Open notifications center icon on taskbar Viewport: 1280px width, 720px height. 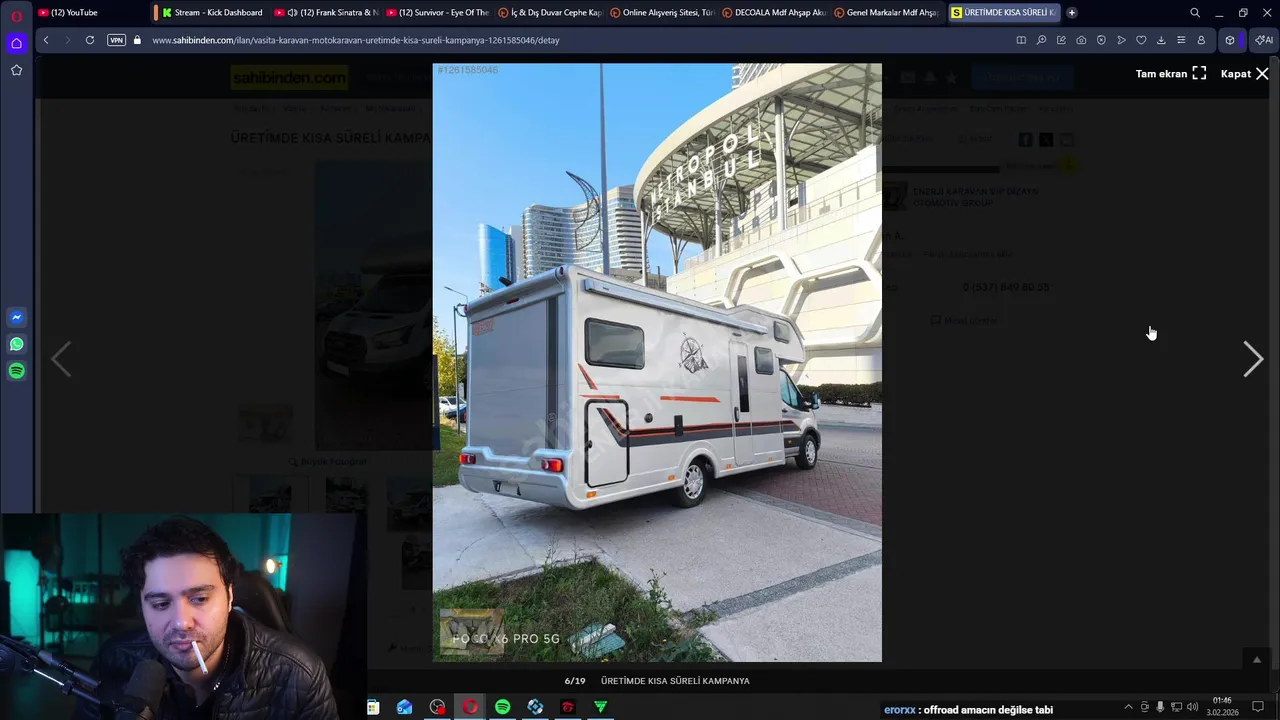click(1258, 707)
